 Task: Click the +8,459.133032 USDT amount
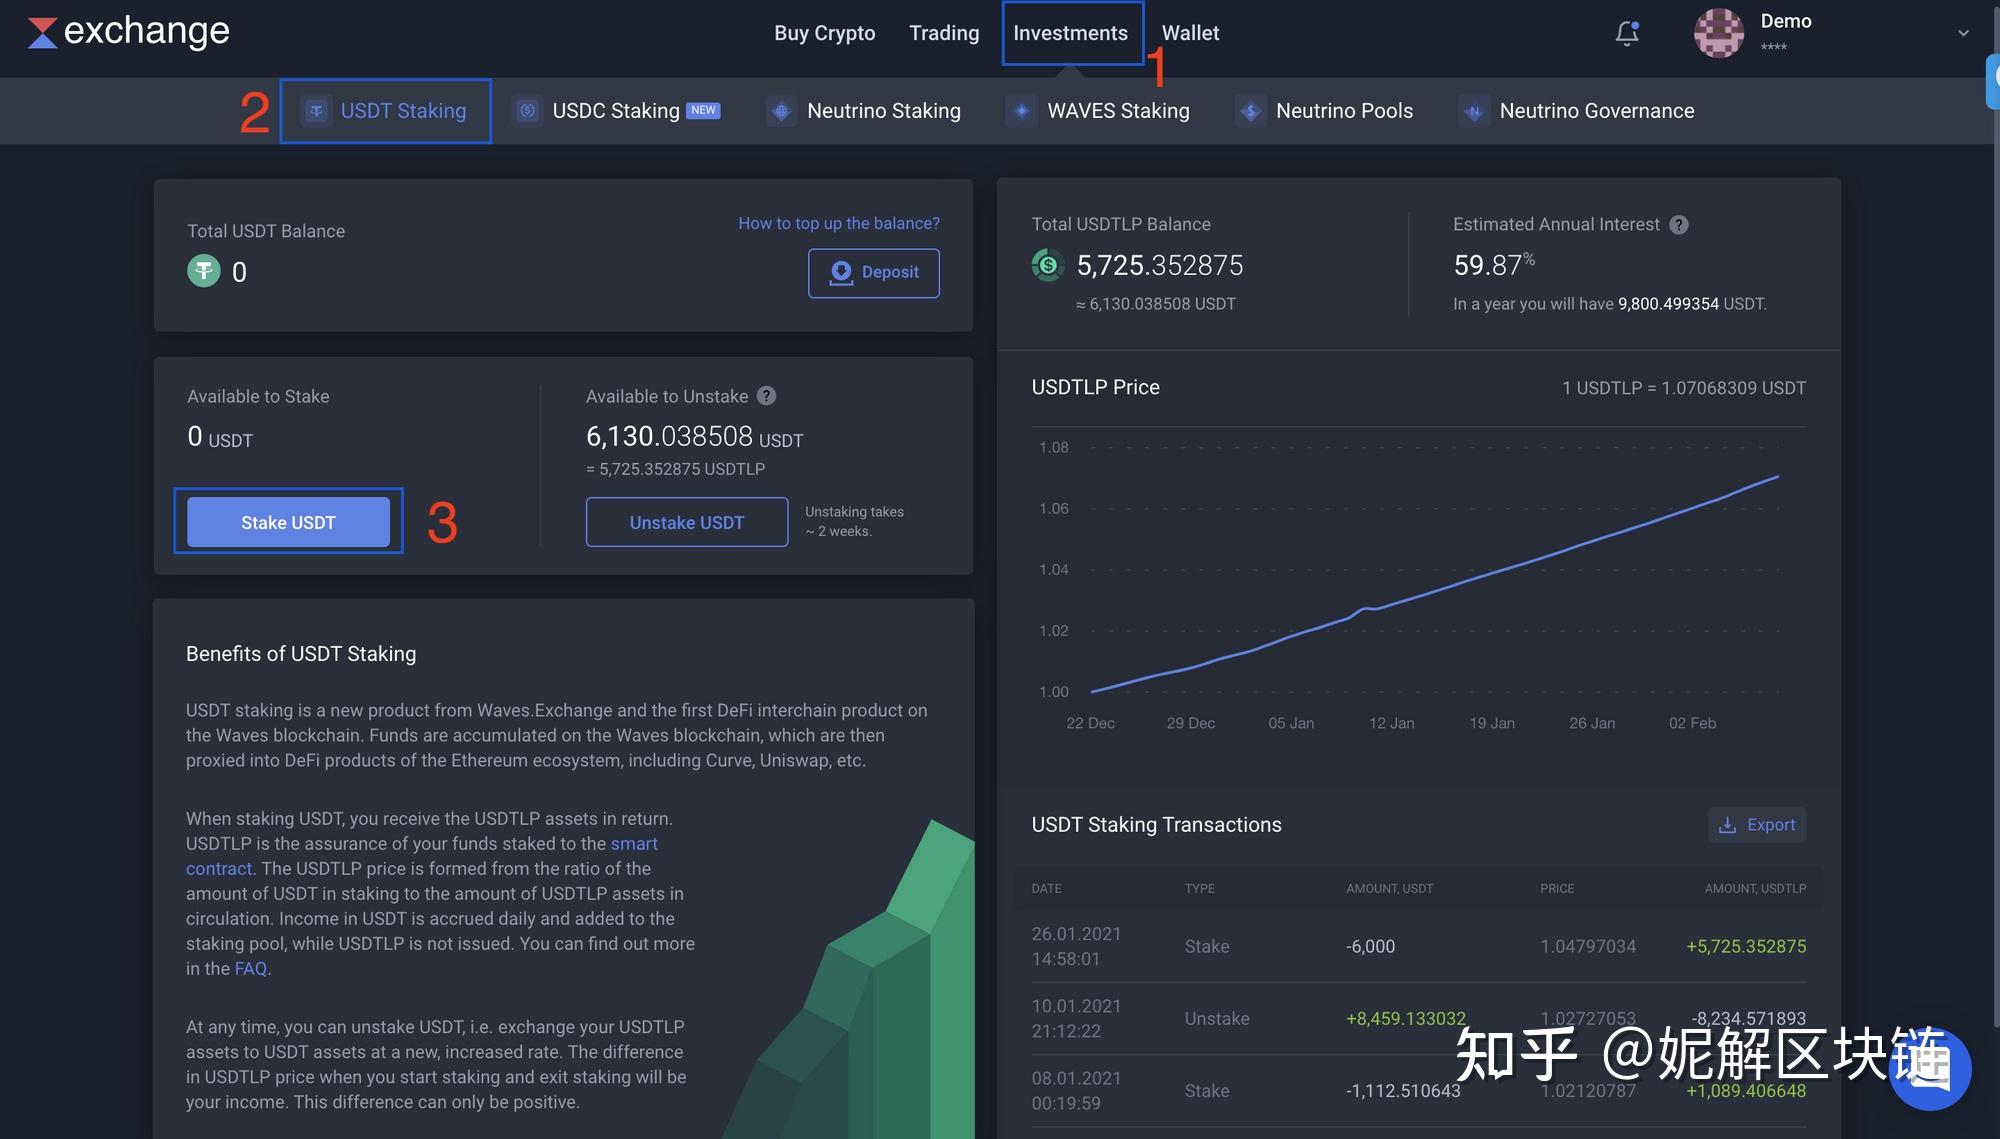[1406, 1018]
